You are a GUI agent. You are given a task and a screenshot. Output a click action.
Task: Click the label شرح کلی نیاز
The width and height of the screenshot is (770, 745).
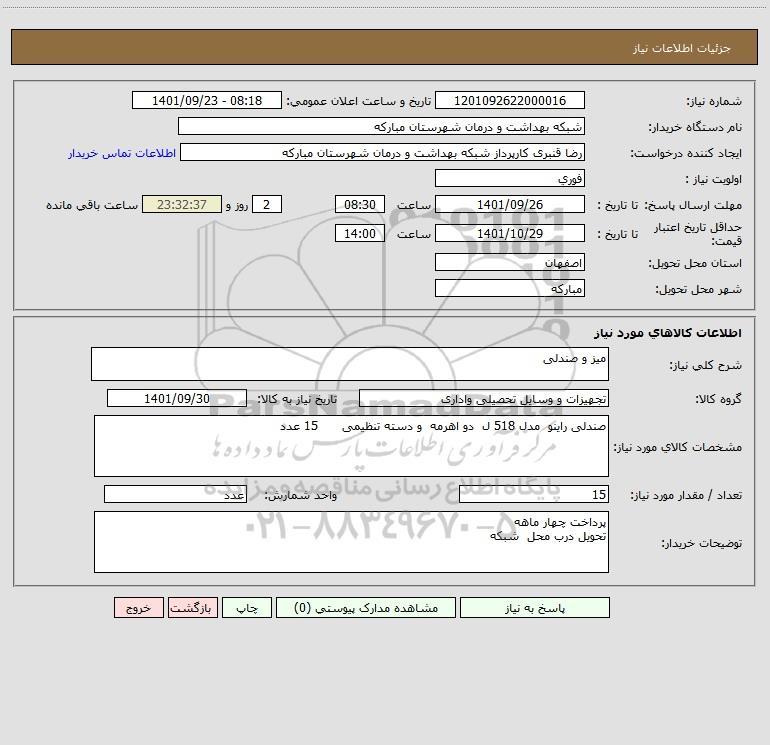pyautogui.click(x=706, y=365)
